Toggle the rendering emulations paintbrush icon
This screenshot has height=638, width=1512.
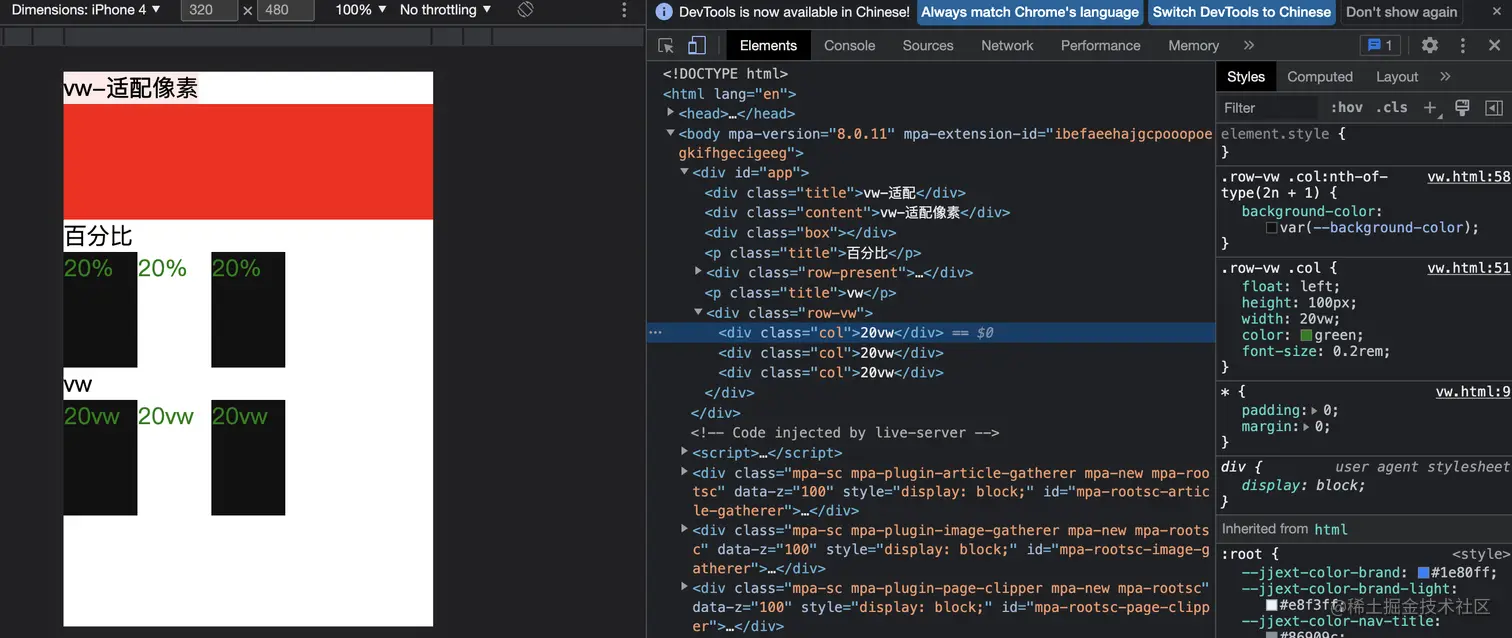1462,107
